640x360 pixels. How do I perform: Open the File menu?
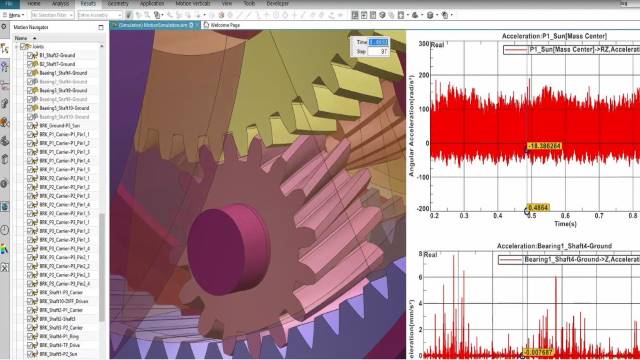click(x=9, y=4)
